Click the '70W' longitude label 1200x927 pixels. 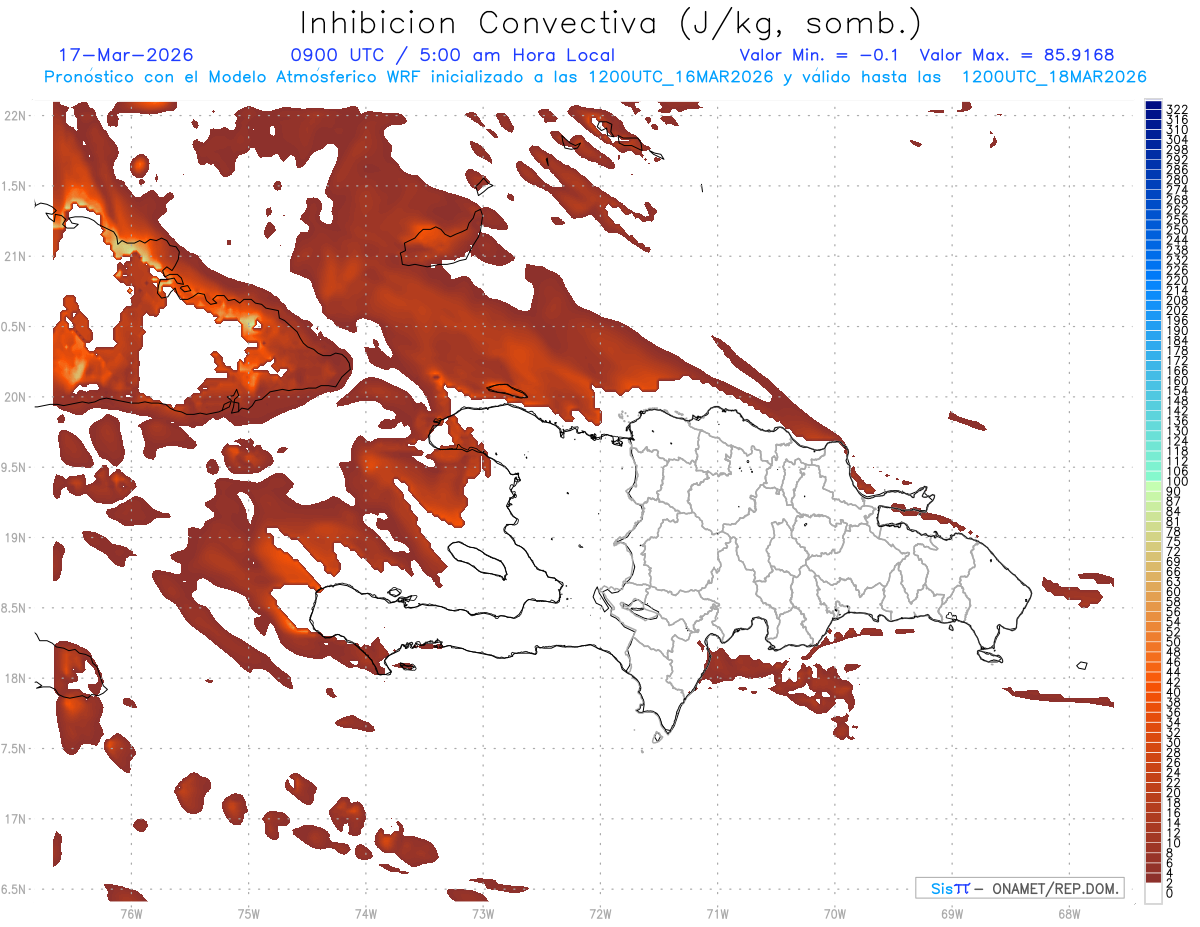834,913
